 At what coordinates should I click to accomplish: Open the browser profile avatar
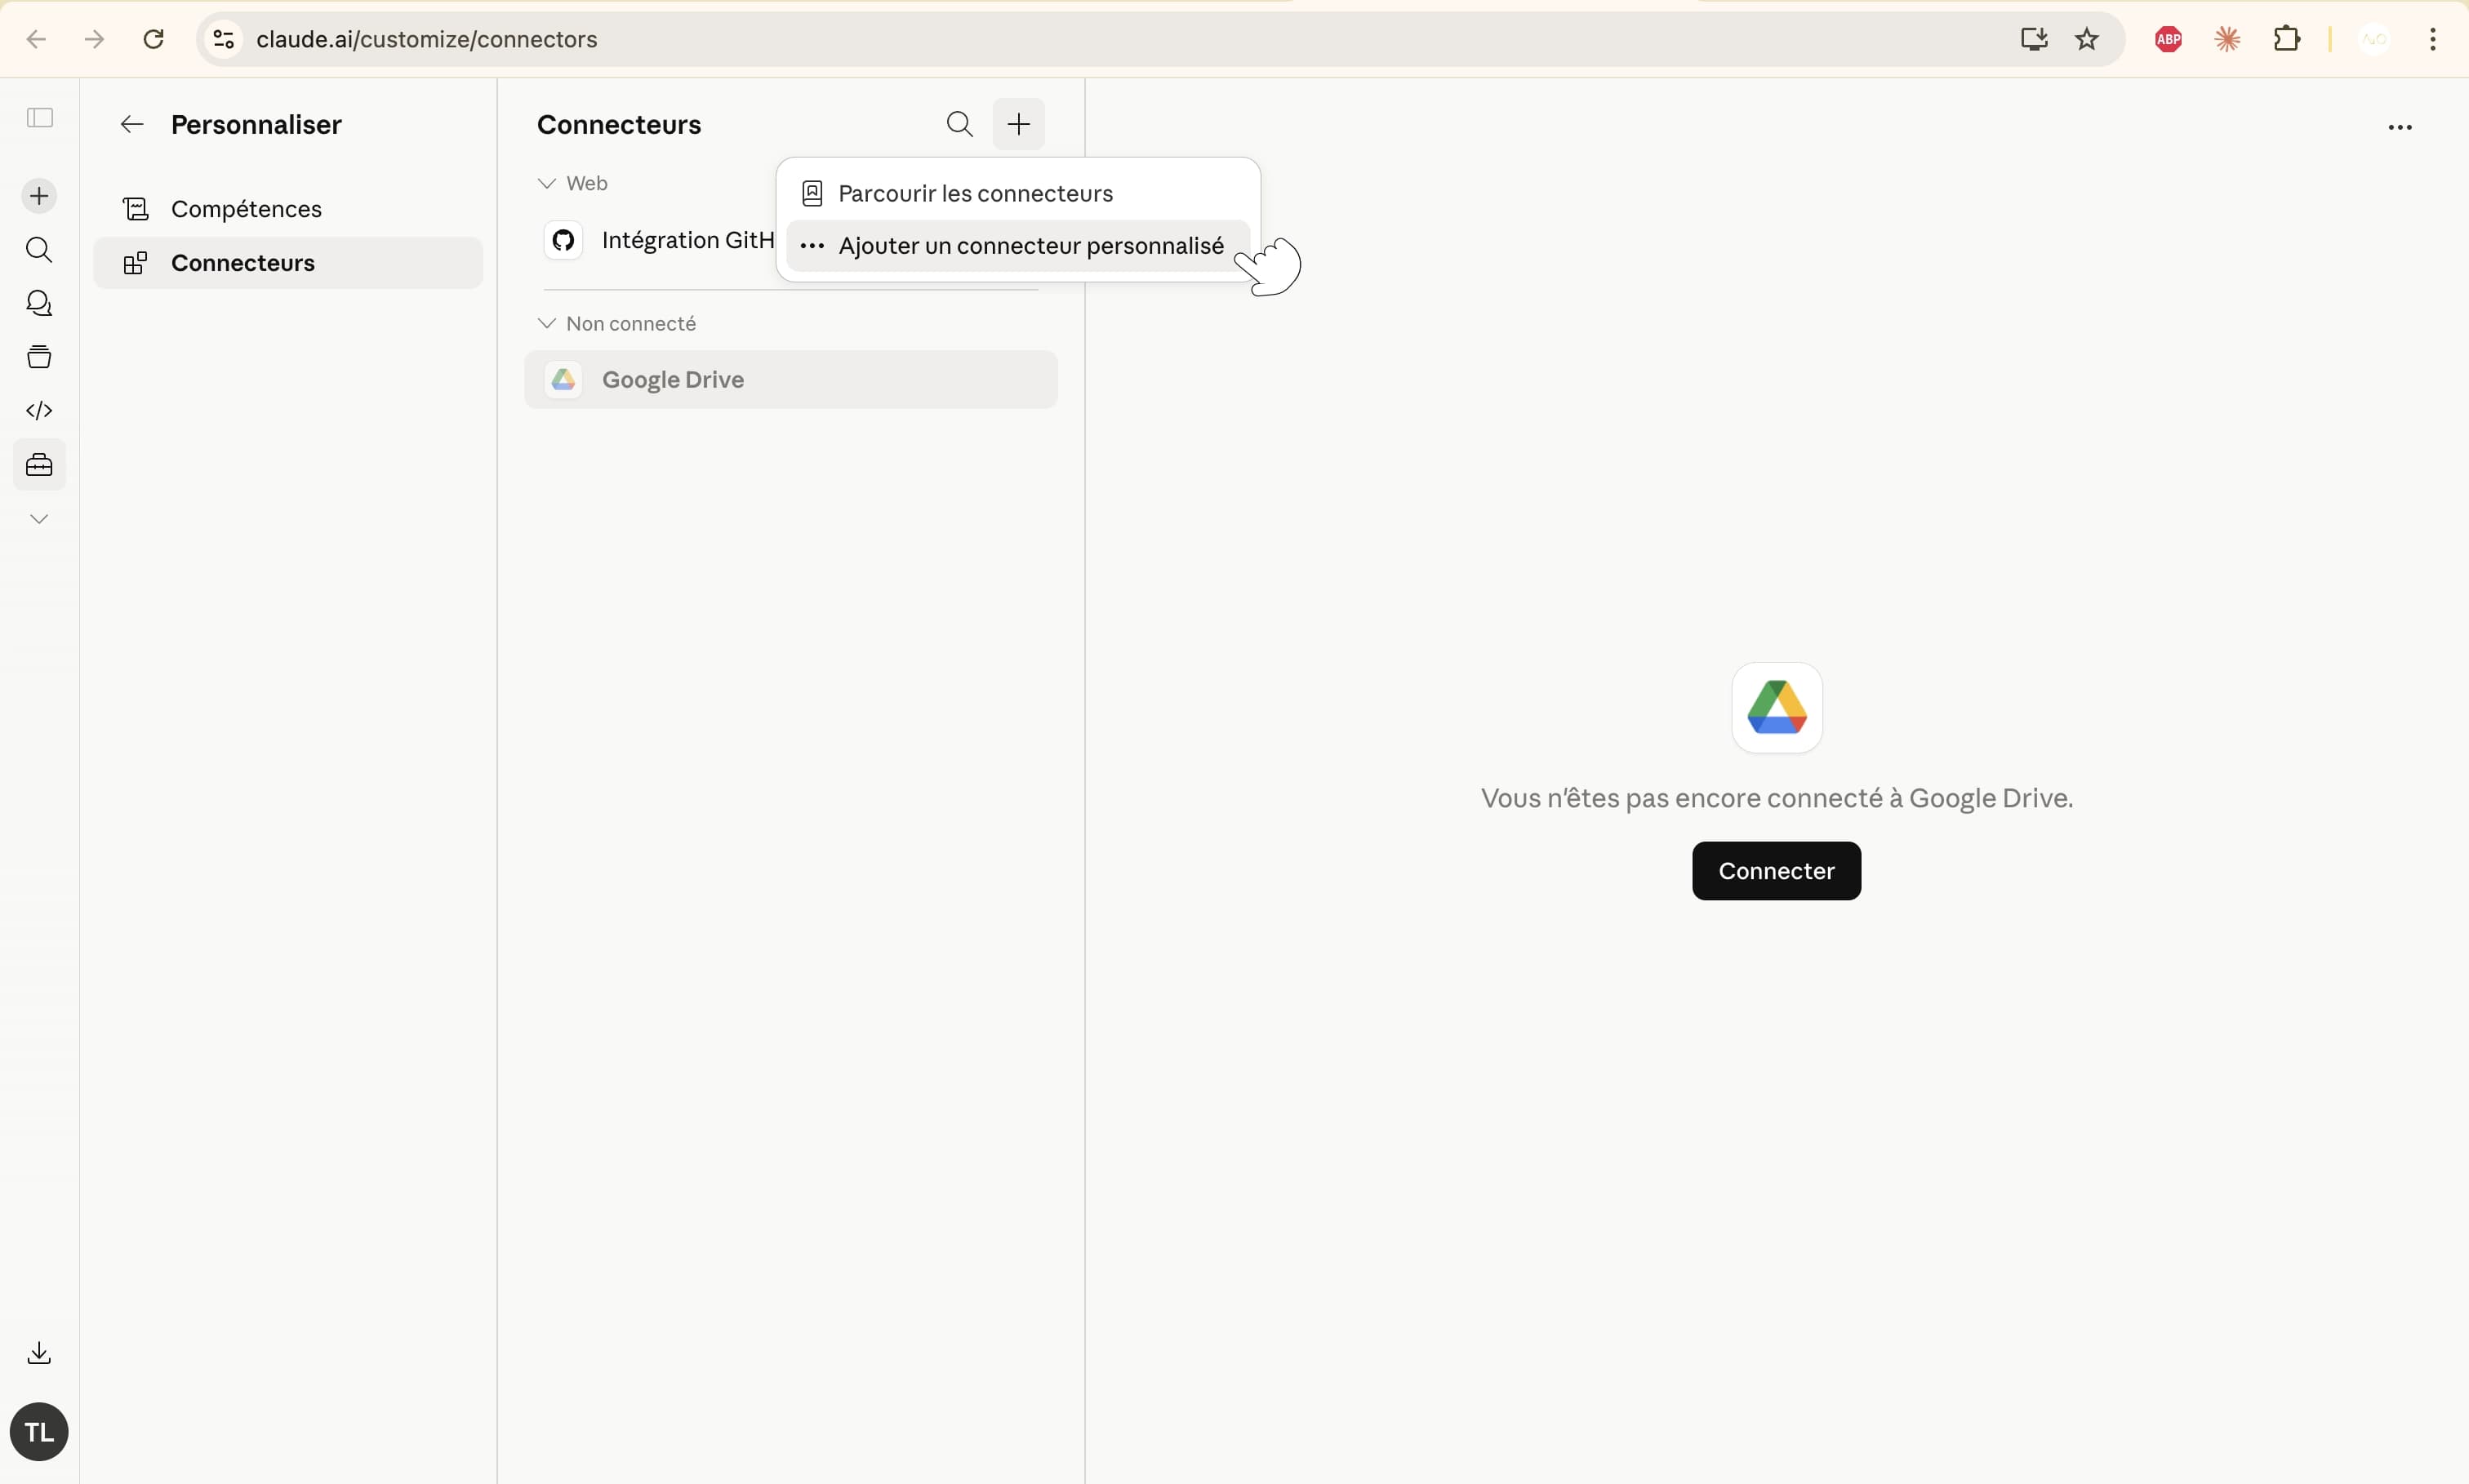pyautogui.click(x=2374, y=39)
